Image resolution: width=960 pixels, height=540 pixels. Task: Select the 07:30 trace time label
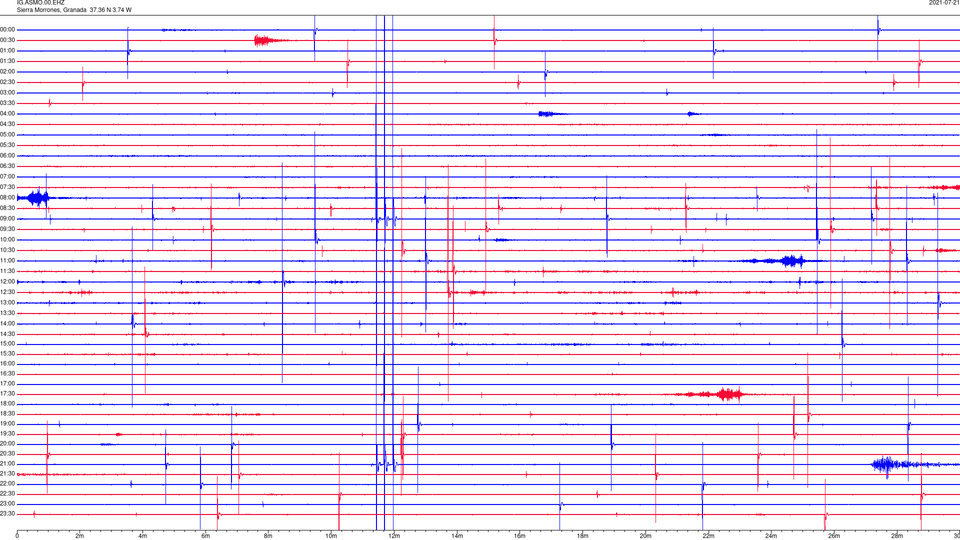tap(8, 187)
